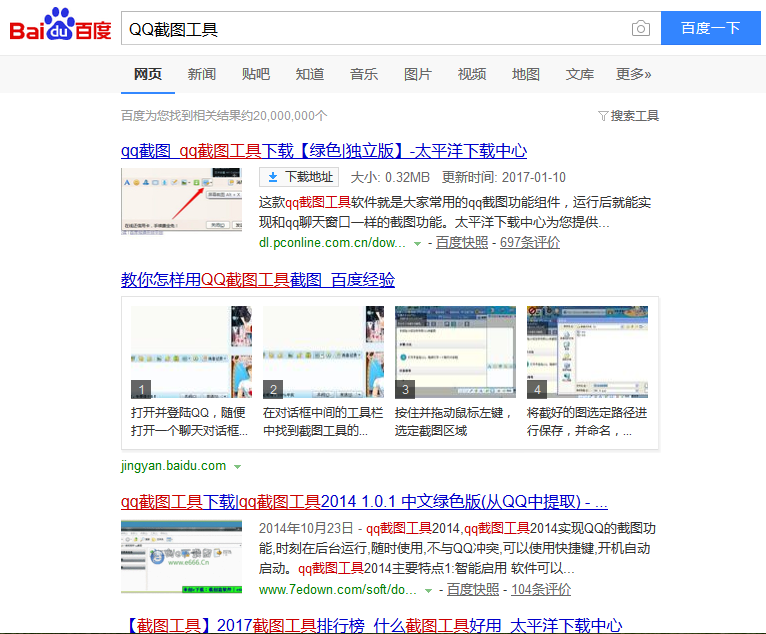This screenshot has width=766, height=634.
Task: Switch to the 音乐 tab
Action: pos(363,74)
